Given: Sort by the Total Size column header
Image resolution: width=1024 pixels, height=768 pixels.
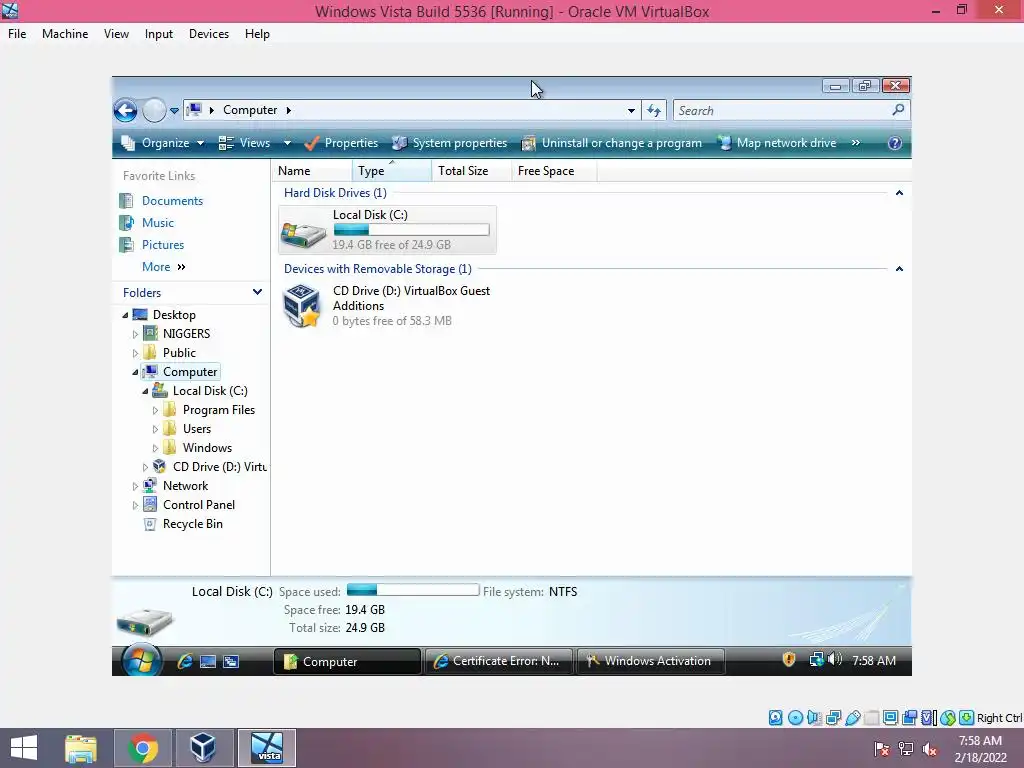Looking at the screenshot, I should pos(471,170).
